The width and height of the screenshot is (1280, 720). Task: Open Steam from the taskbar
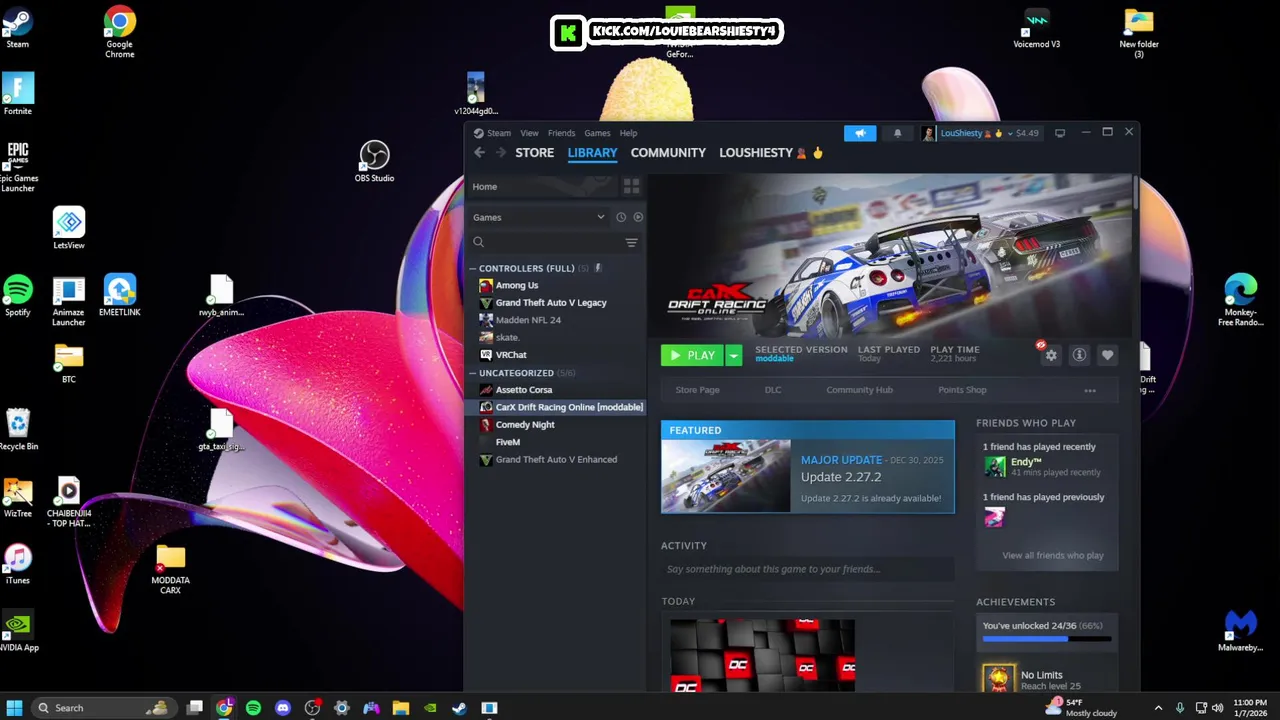[x=460, y=708]
